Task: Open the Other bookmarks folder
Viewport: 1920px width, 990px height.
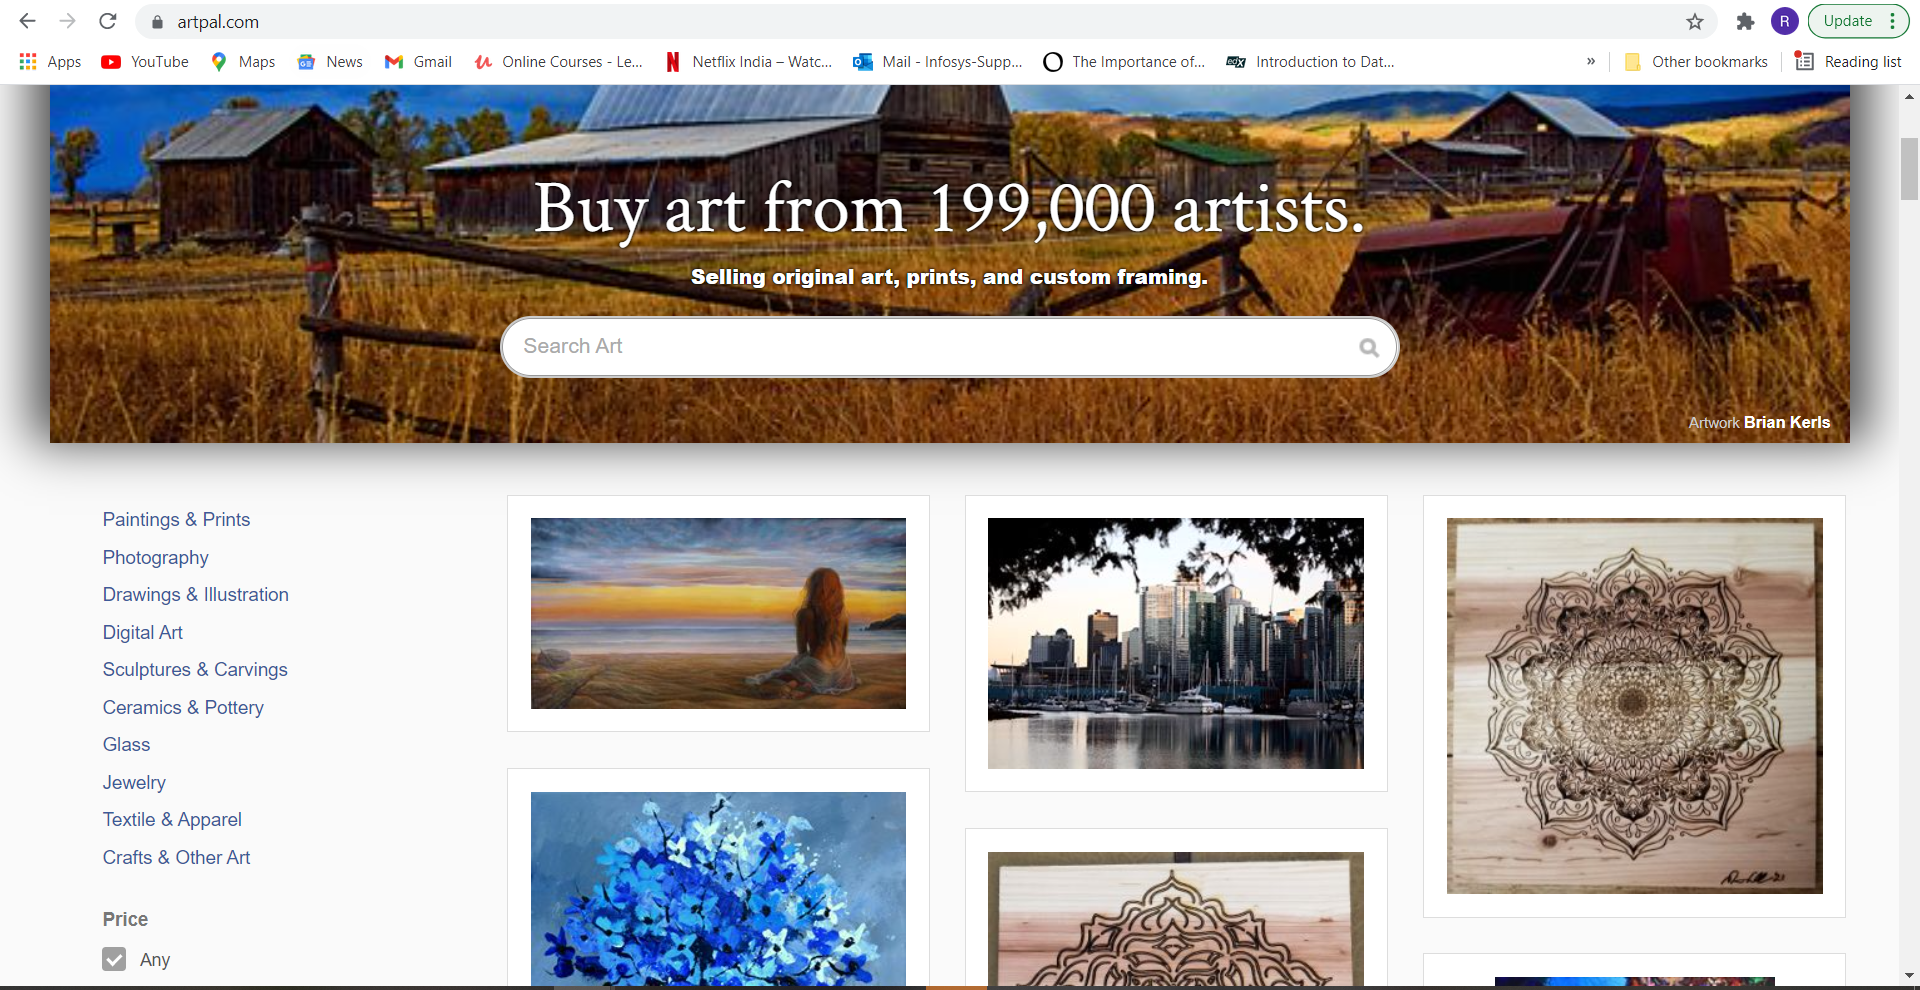Action: point(1696,62)
